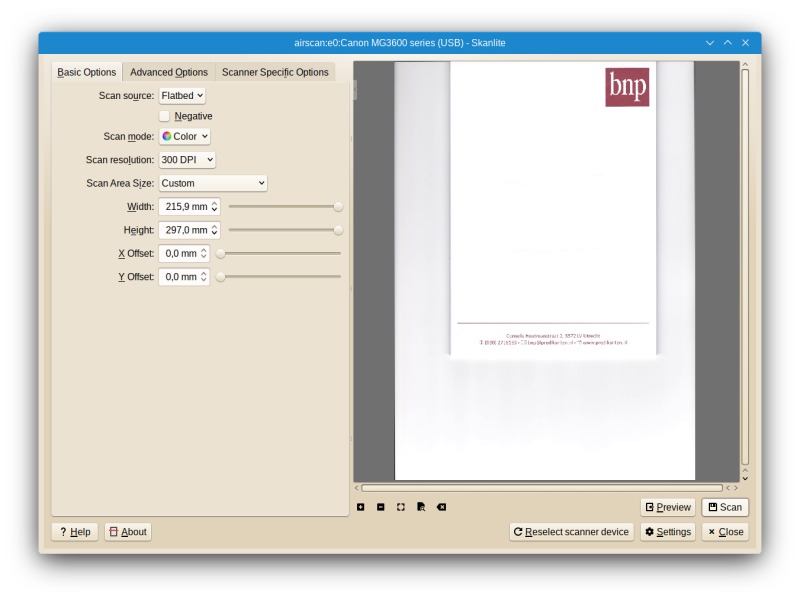The width and height of the screenshot is (800, 600).
Task: Click the auto-select scan area icon
Action: 421,507
